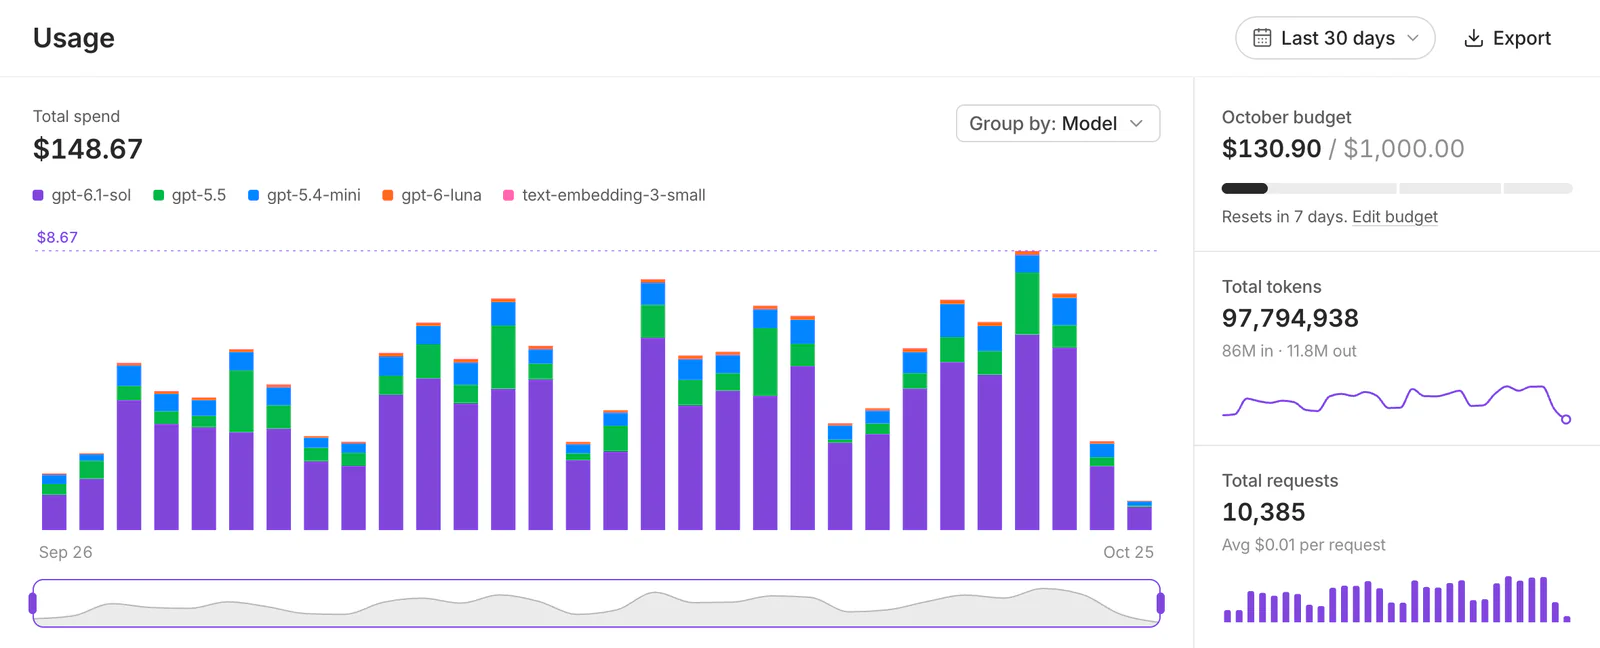Open the Group by: Model dropdown
The image size is (1600, 648).
pos(1058,123)
